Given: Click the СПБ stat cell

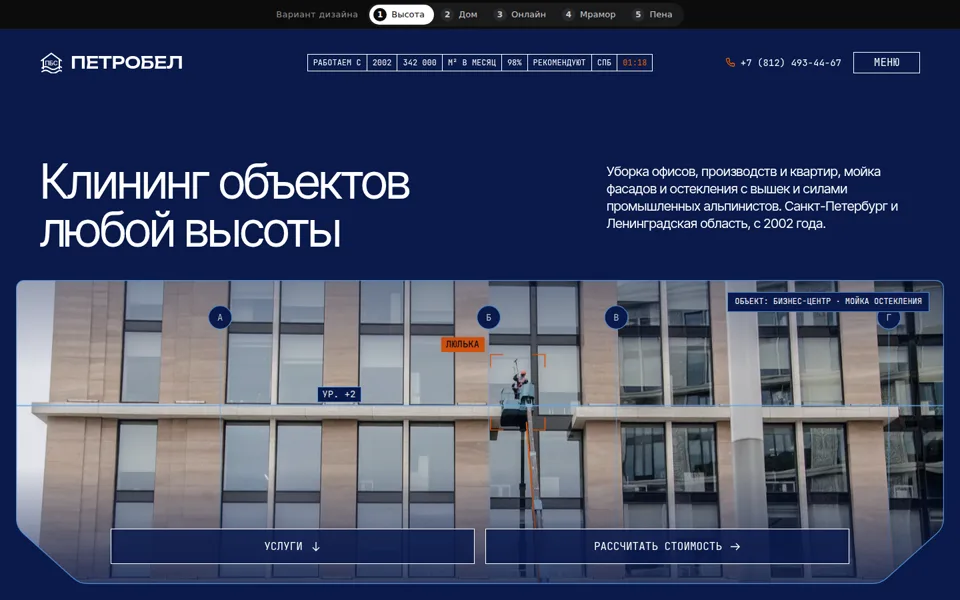Looking at the screenshot, I should click(x=604, y=62).
